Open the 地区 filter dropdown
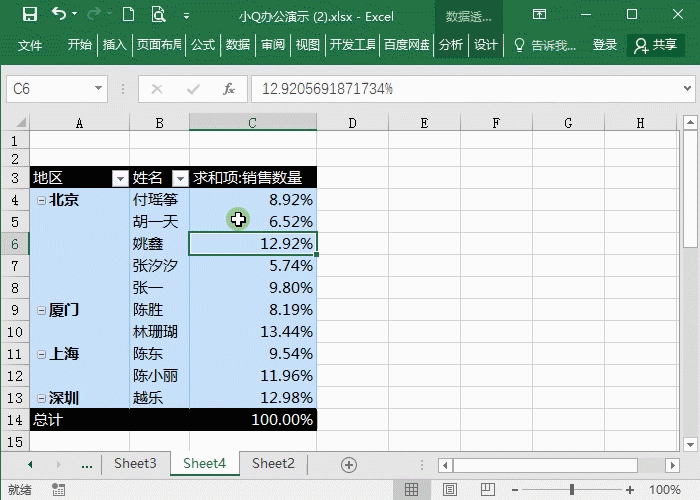This screenshot has width=700, height=500. tap(120, 179)
